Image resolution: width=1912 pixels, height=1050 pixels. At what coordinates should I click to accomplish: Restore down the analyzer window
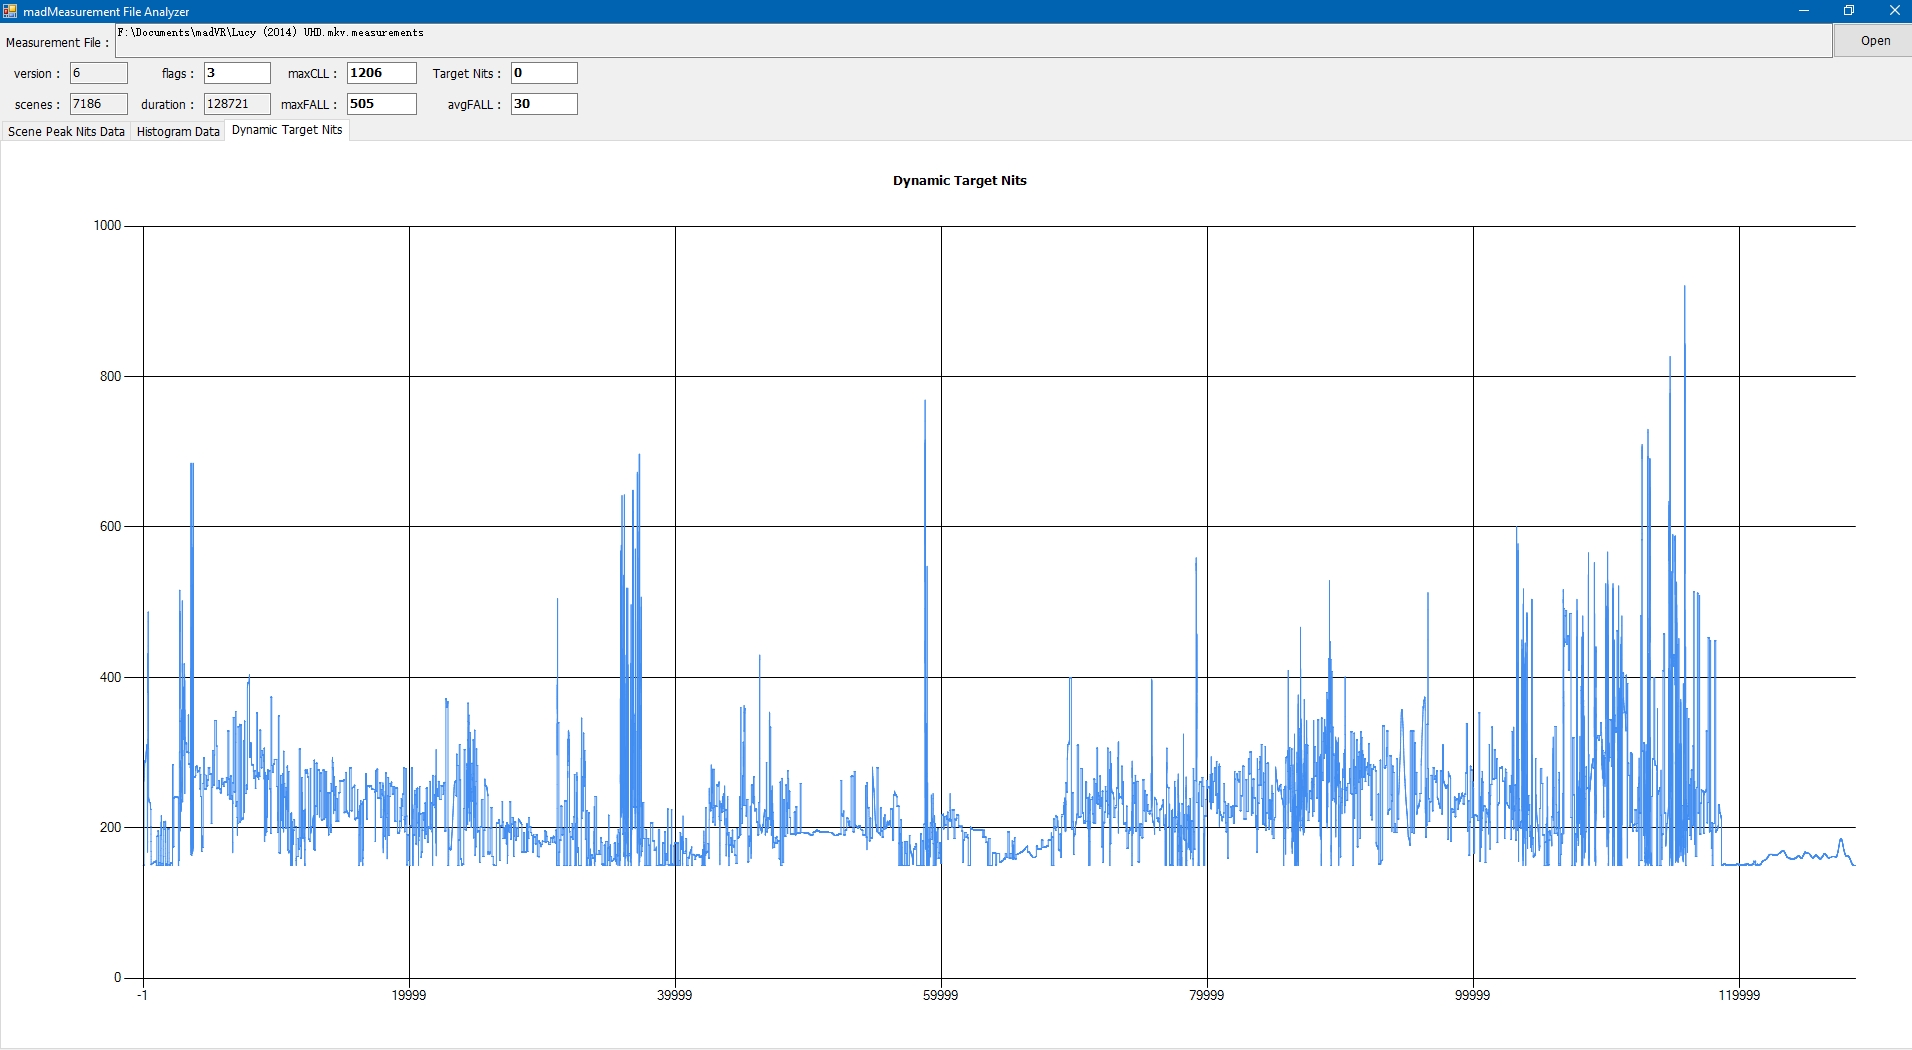[x=1849, y=11]
